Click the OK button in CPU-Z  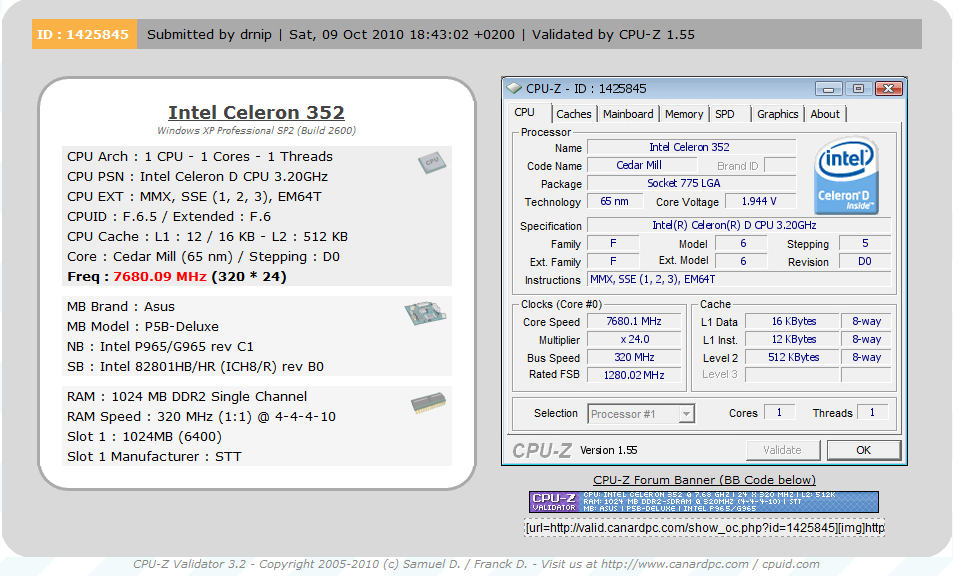coord(863,450)
